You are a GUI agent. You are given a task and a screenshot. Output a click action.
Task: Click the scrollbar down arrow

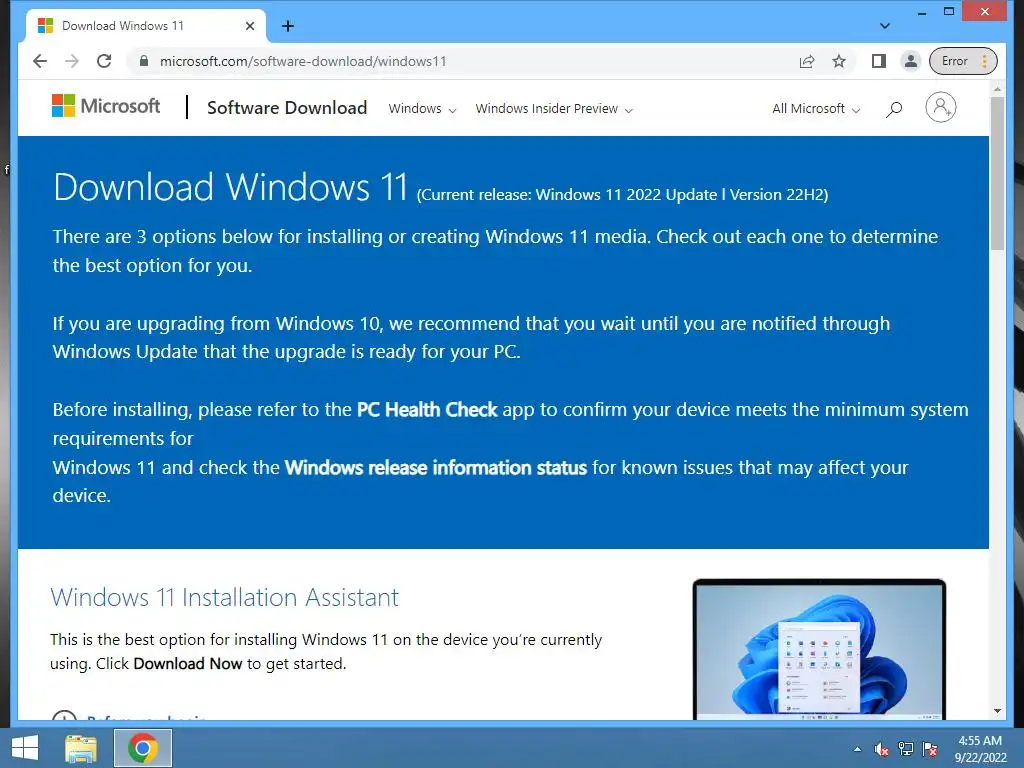(x=997, y=711)
